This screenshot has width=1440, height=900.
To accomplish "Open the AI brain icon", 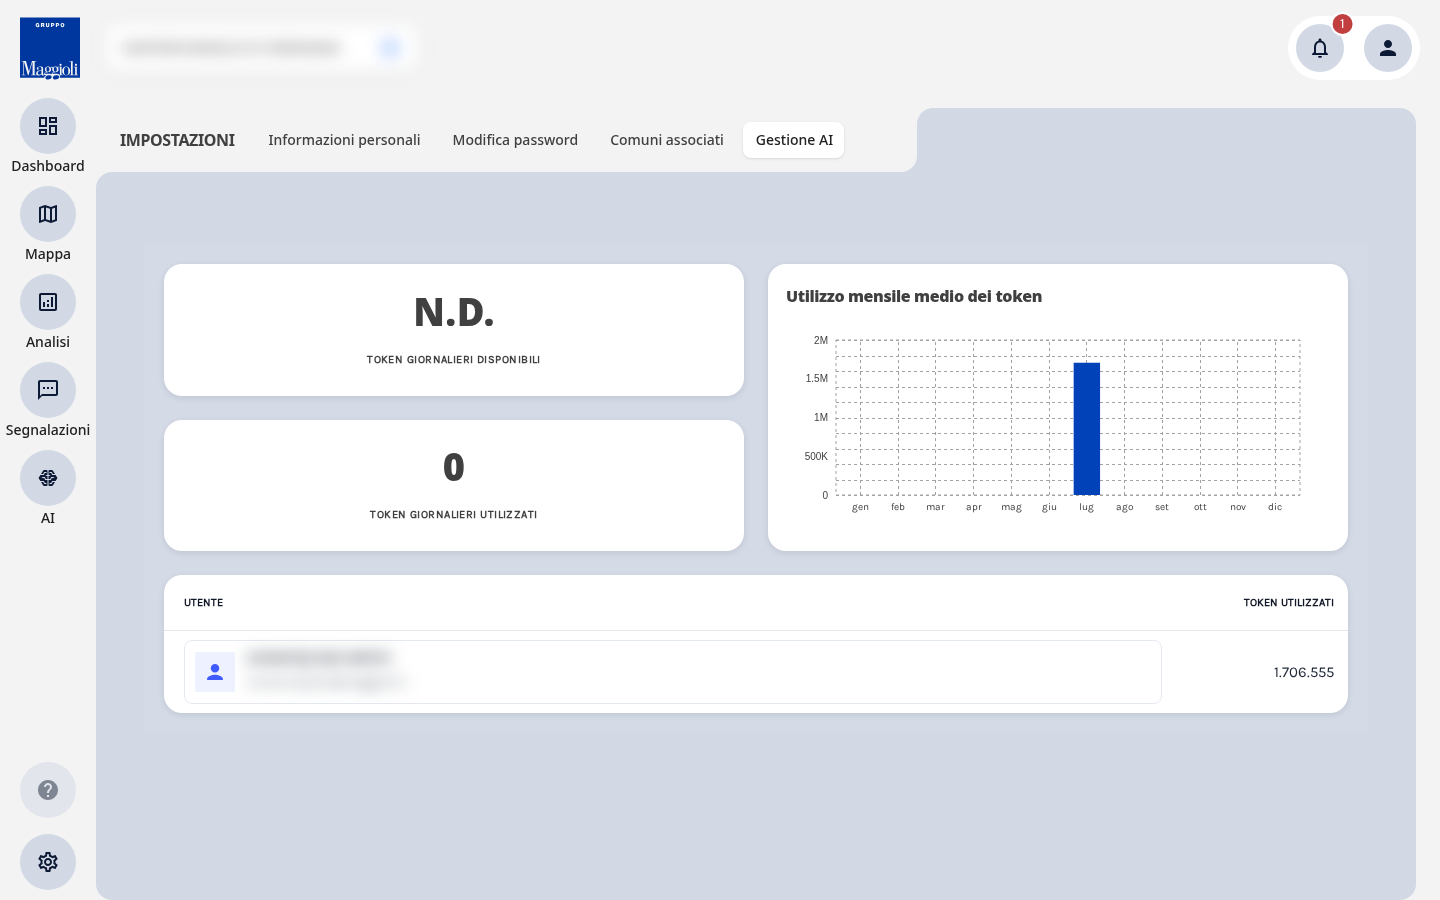I will [x=48, y=478].
